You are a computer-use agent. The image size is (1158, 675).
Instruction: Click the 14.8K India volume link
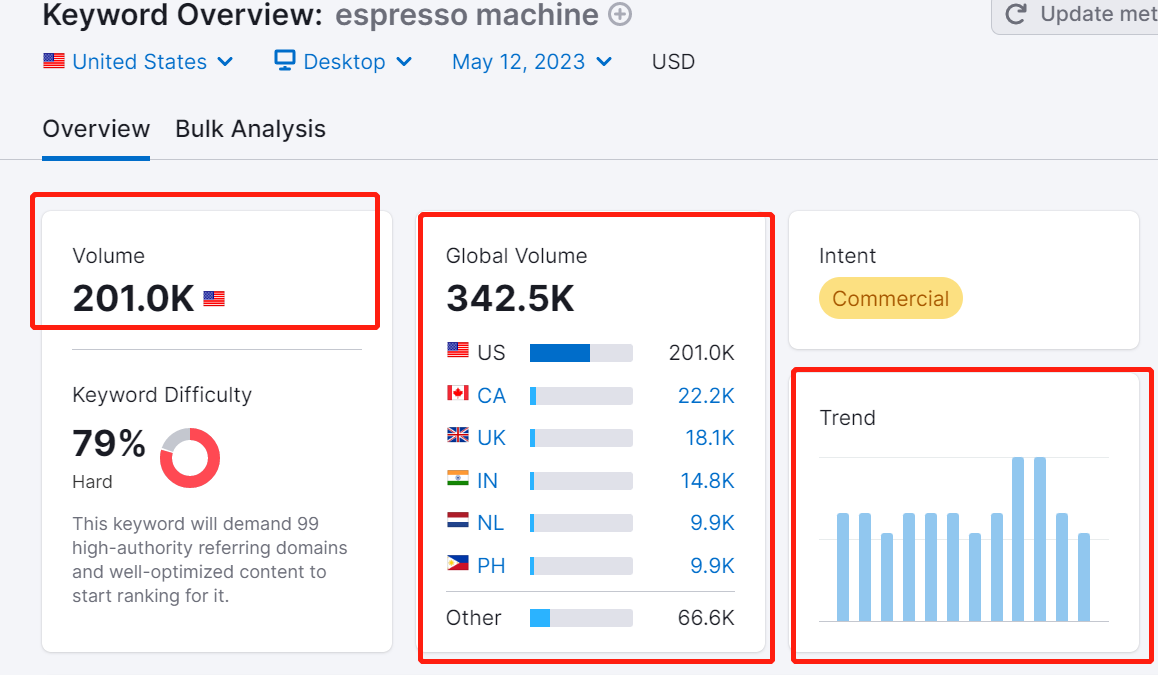[x=707, y=481]
